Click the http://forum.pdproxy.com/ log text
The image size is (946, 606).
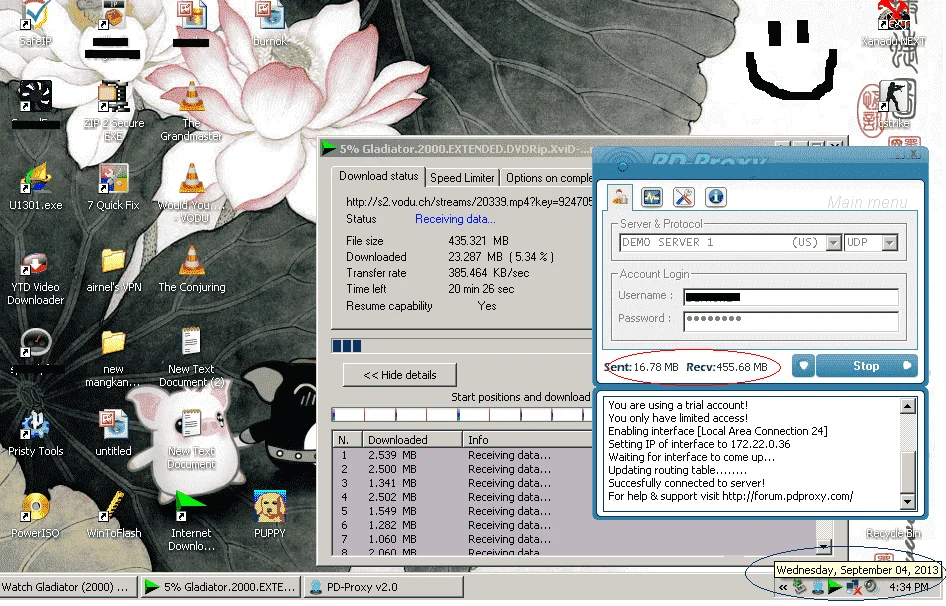click(787, 496)
